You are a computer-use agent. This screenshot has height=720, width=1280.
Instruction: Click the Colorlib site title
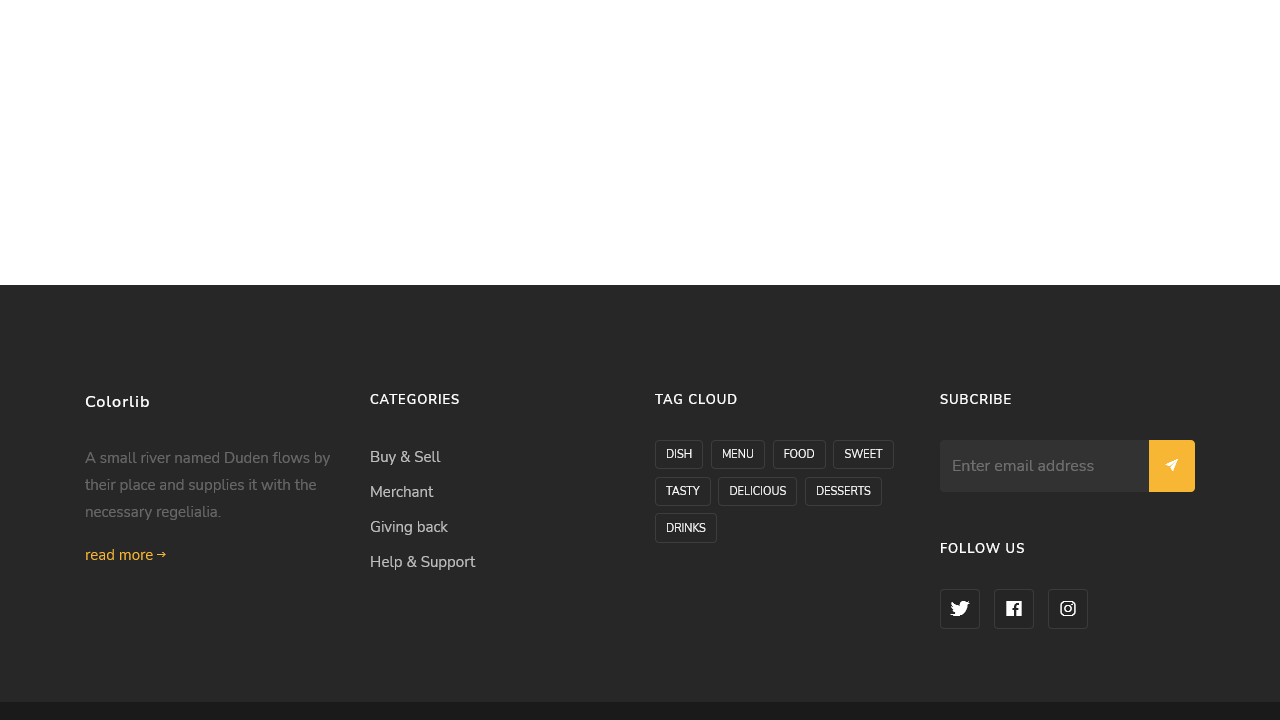point(117,401)
